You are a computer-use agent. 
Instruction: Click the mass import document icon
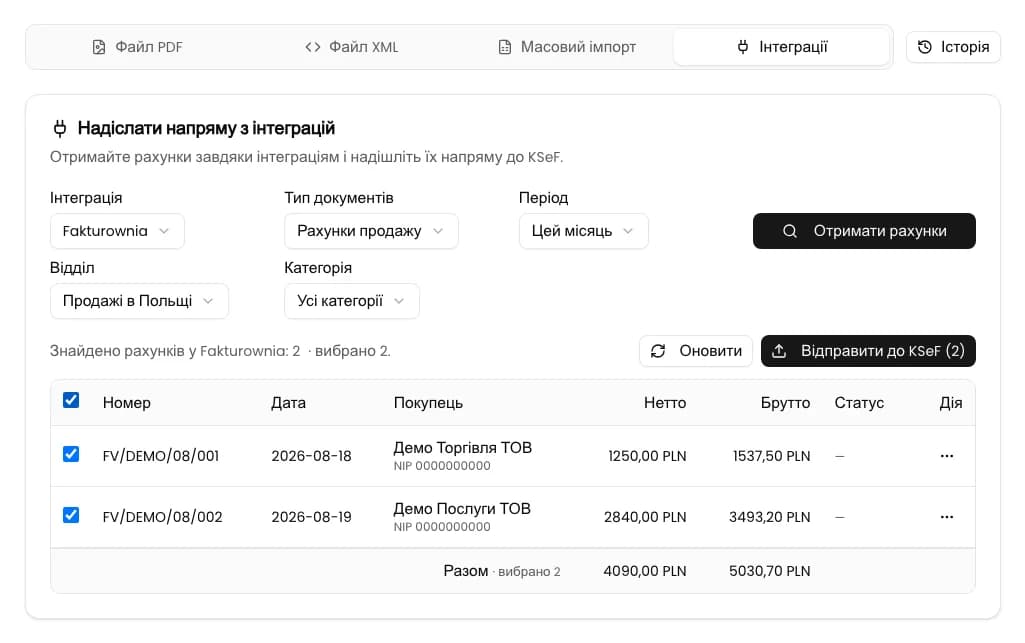pyautogui.click(x=505, y=47)
